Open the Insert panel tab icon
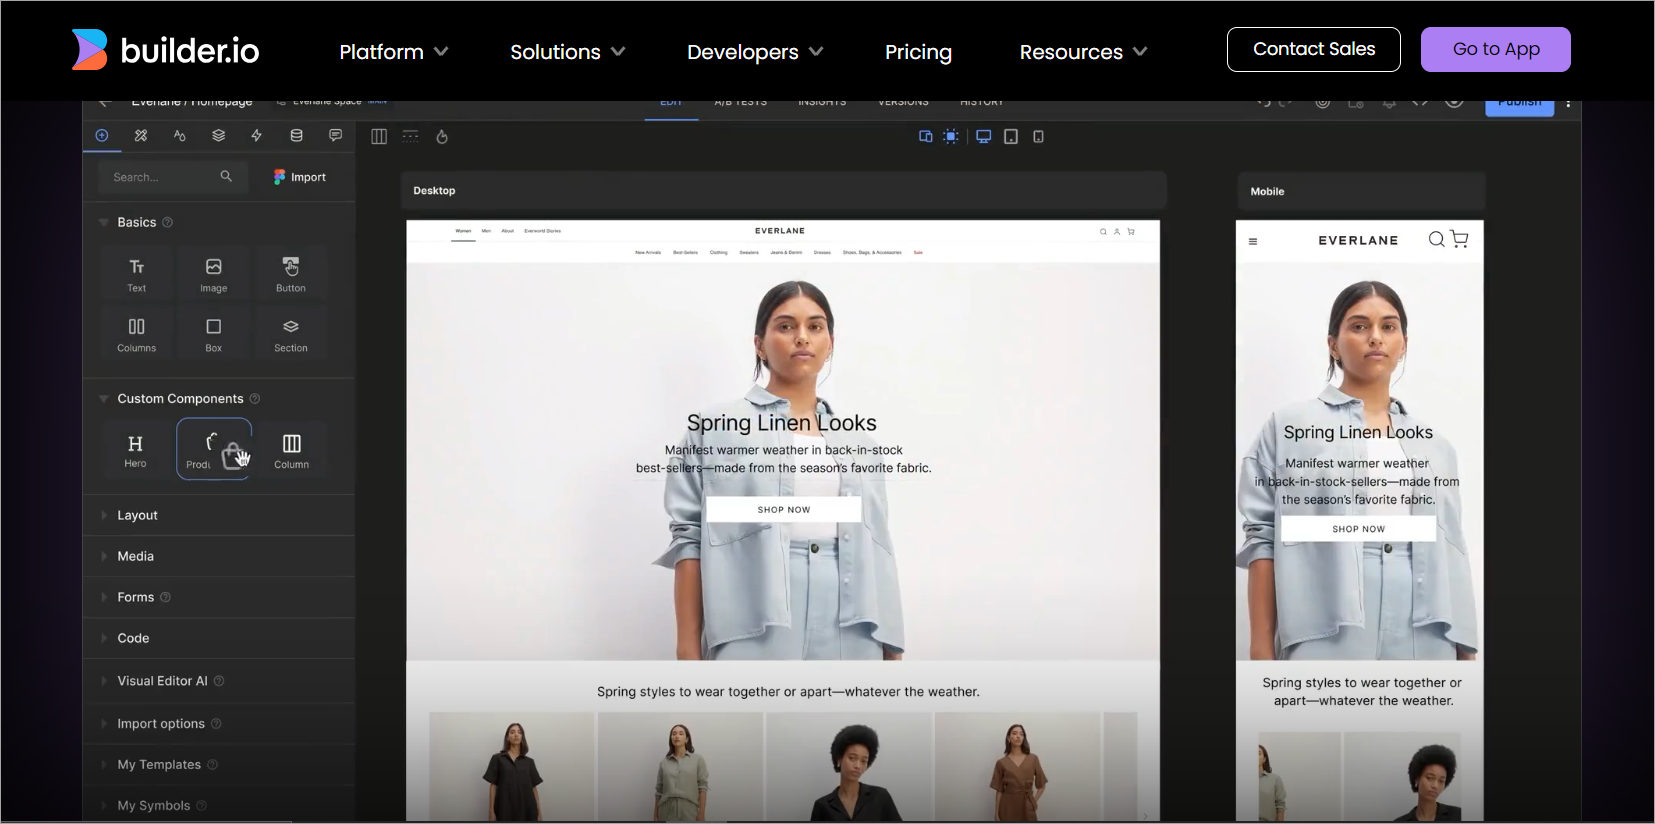 click(102, 136)
